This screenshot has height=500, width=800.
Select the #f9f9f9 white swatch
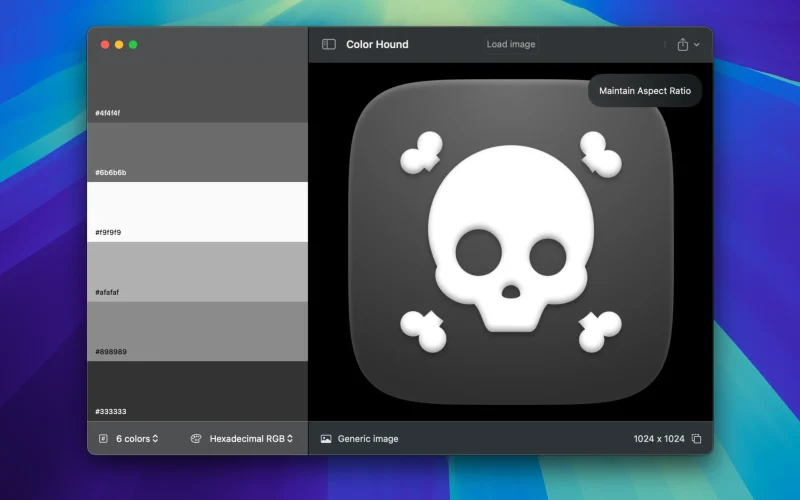tap(197, 212)
